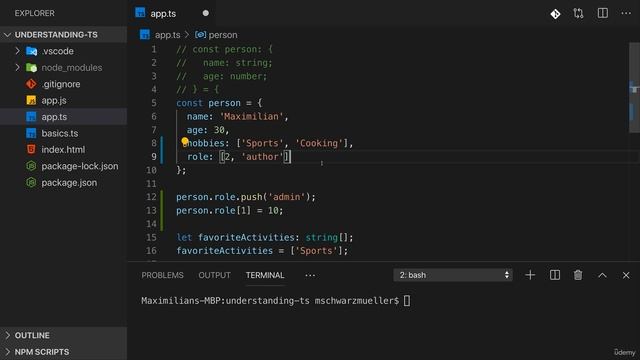Select the TERMINAL tab

coord(265,276)
